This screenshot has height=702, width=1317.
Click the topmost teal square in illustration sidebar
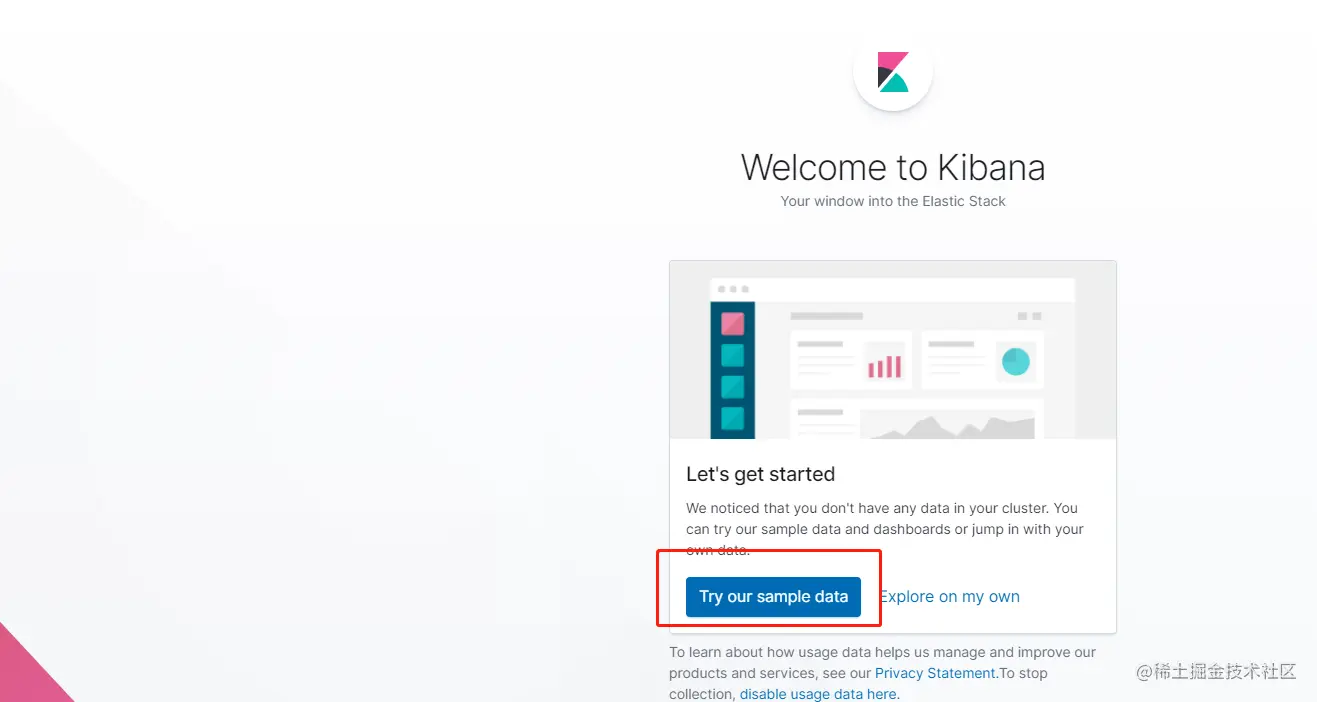(732, 355)
